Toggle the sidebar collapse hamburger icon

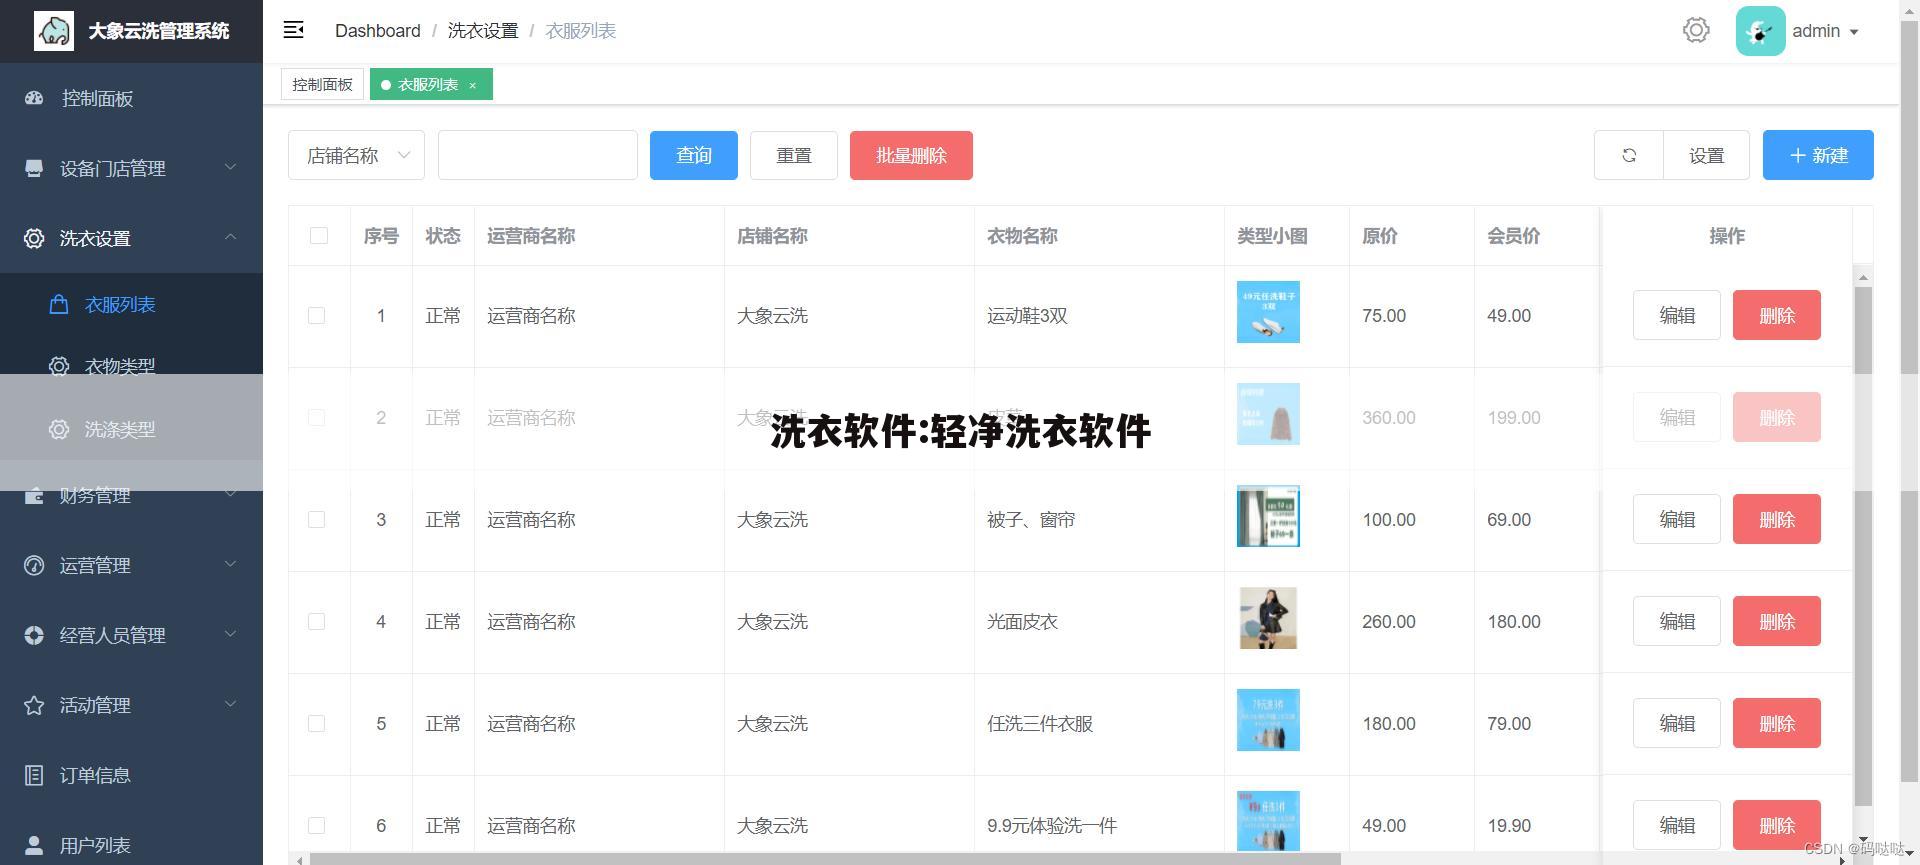293,30
